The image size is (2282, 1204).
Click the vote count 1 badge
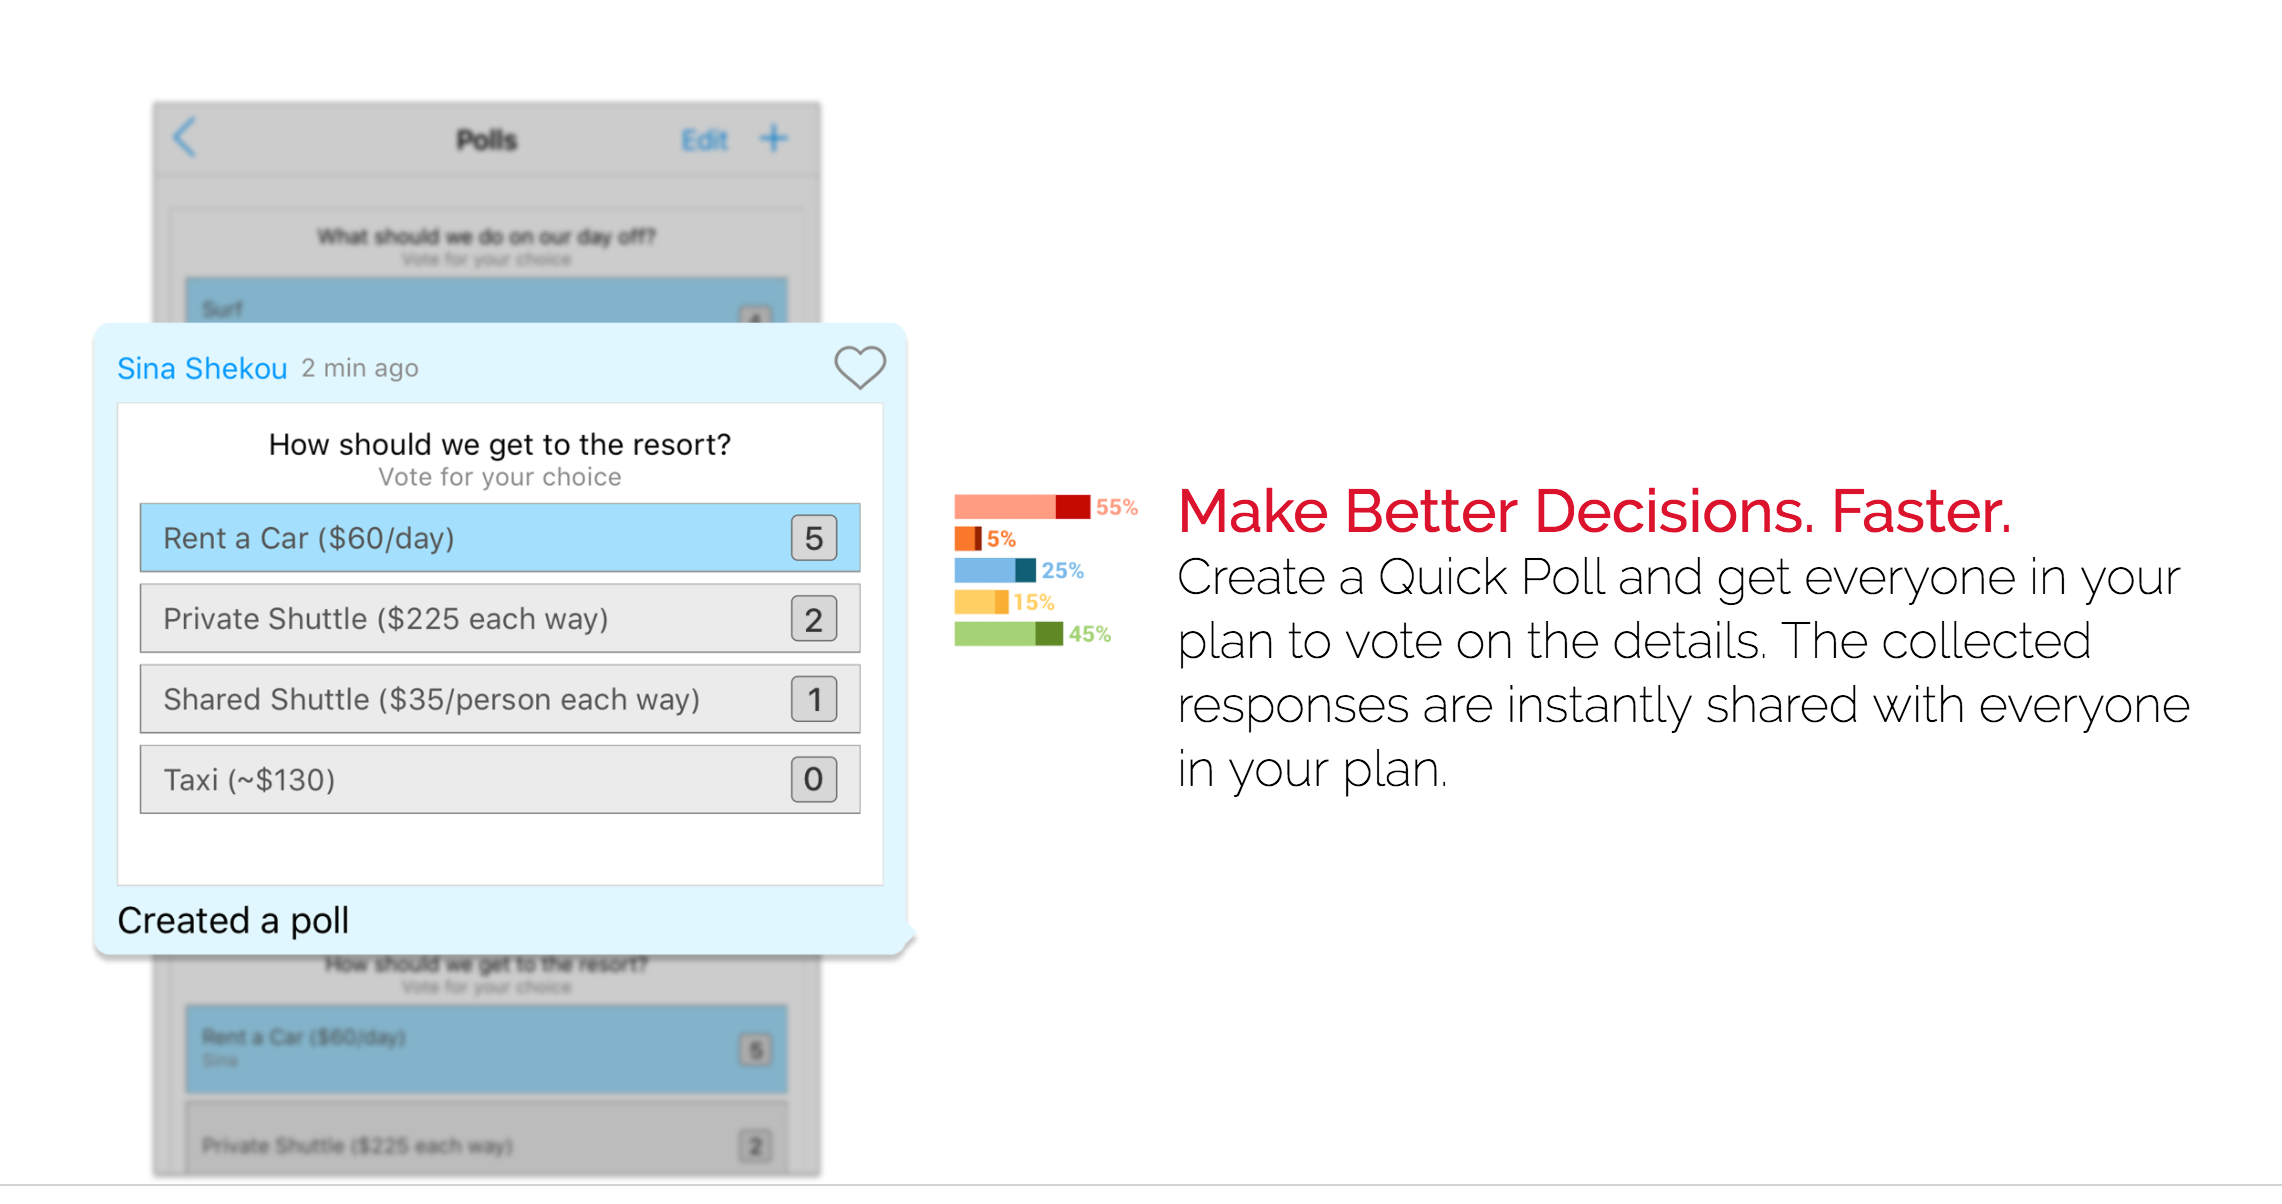click(814, 699)
